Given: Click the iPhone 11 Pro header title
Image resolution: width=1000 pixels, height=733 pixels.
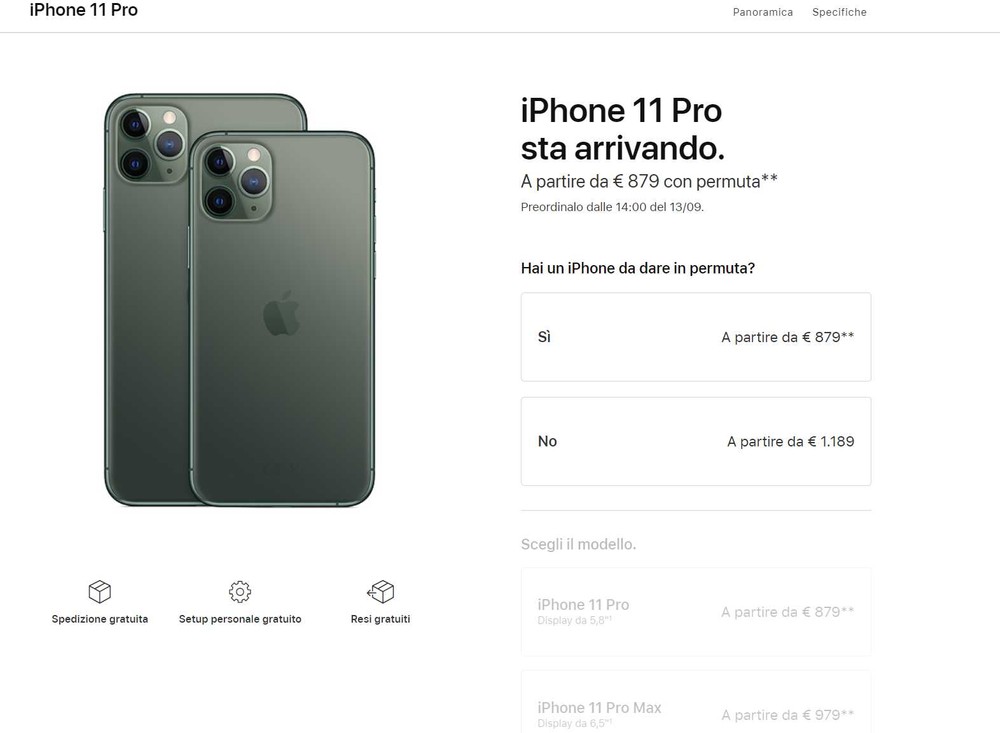Looking at the screenshot, I should coord(84,10).
